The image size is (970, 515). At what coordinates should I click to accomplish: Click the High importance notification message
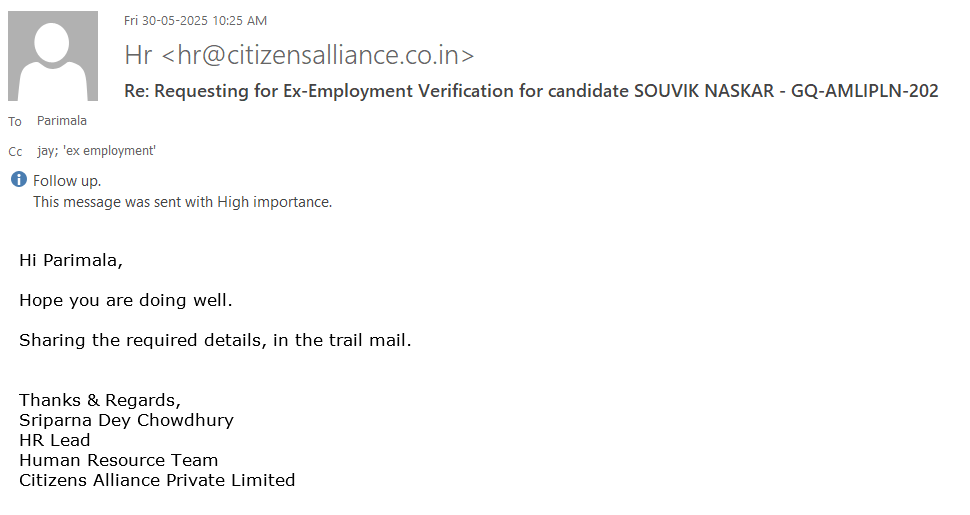pos(182,202)
